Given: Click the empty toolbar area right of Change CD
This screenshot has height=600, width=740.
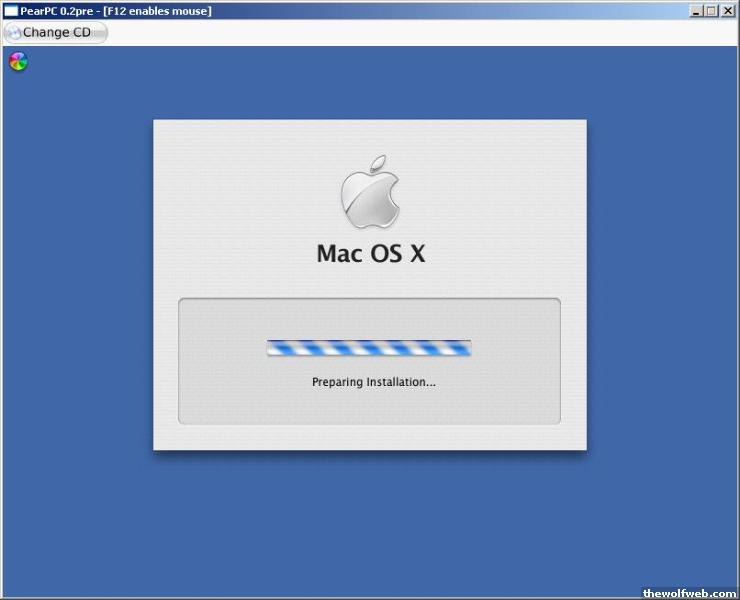Looking at the screenshot, I should pos(400,32).
